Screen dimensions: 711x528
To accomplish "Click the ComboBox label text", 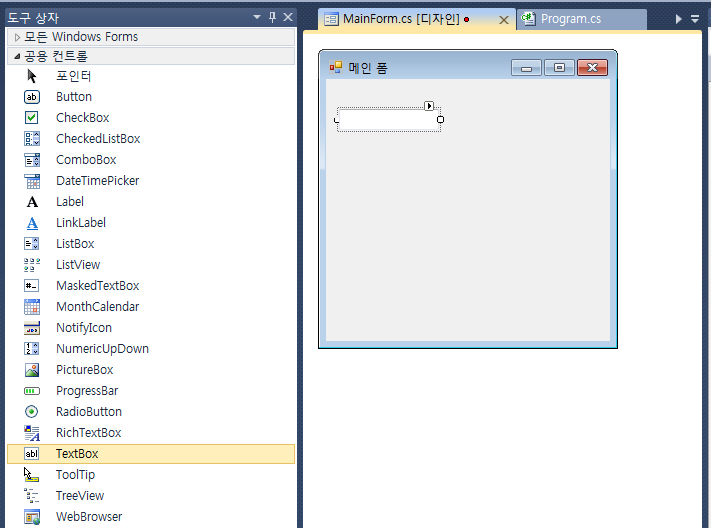I will click(x=86, y=160).
